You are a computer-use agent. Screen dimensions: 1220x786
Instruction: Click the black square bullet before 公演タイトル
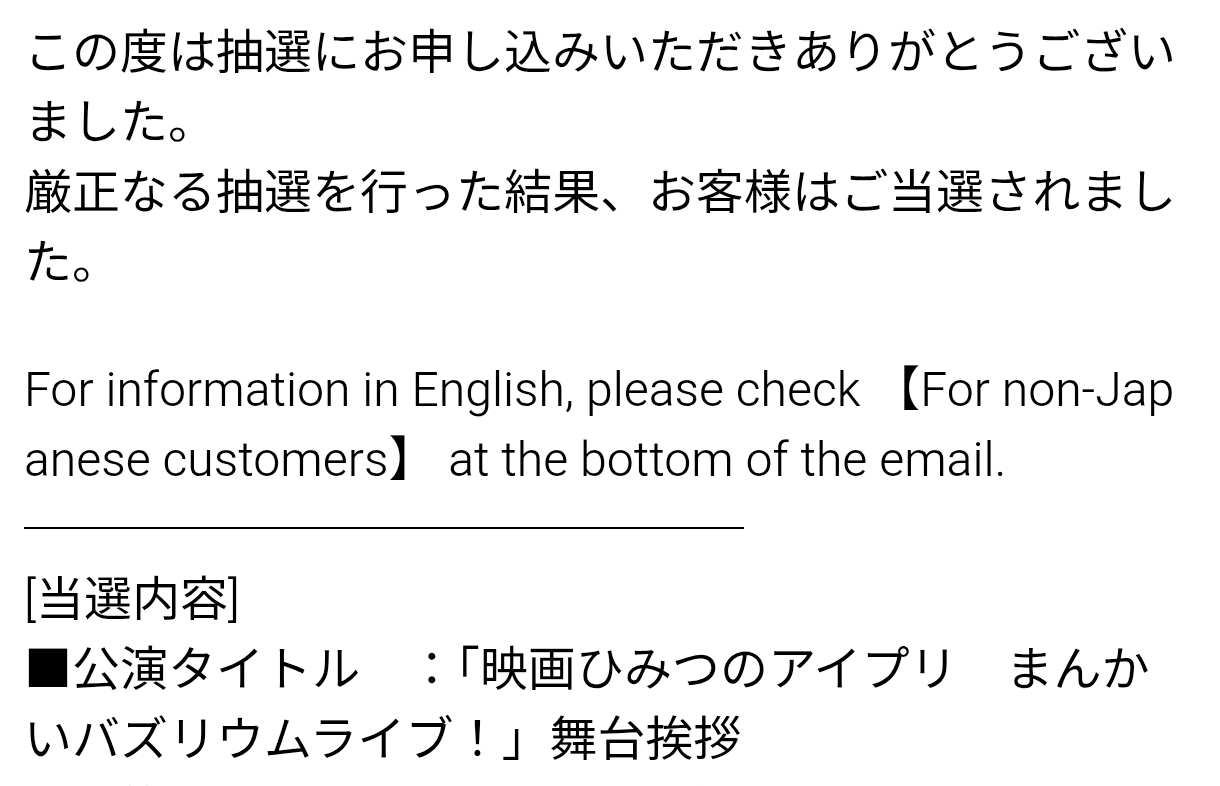tap(47, 670)
